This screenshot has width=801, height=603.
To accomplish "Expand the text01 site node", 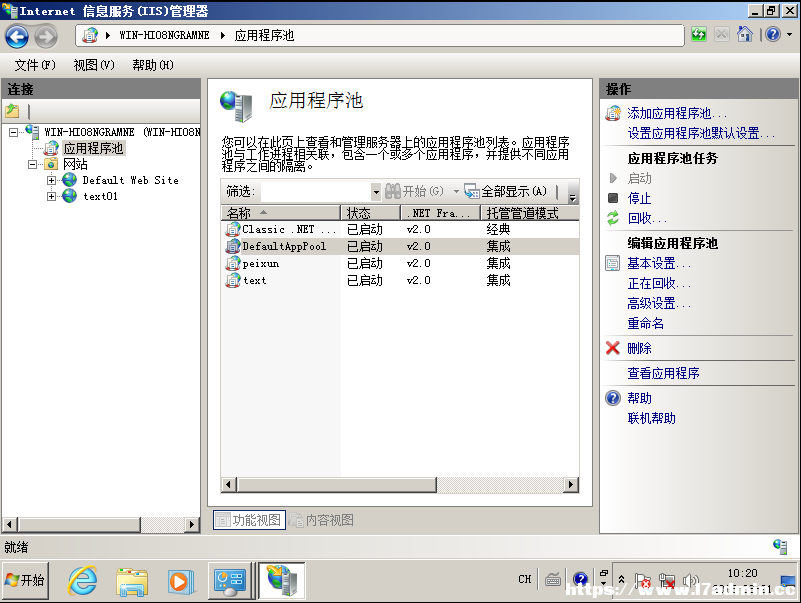I will (51, 196).
